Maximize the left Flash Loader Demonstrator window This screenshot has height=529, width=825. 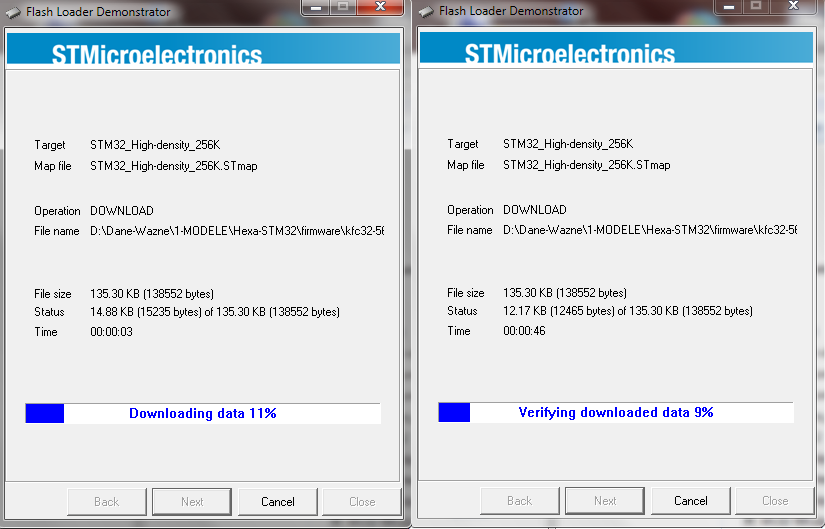[x=343, y=7]
